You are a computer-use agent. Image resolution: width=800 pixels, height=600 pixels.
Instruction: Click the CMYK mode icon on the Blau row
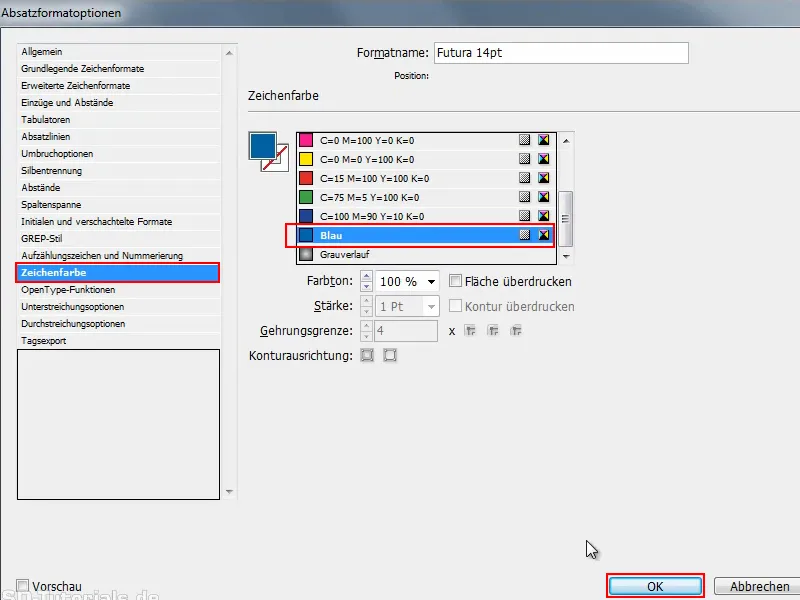[x=544, y=235]
